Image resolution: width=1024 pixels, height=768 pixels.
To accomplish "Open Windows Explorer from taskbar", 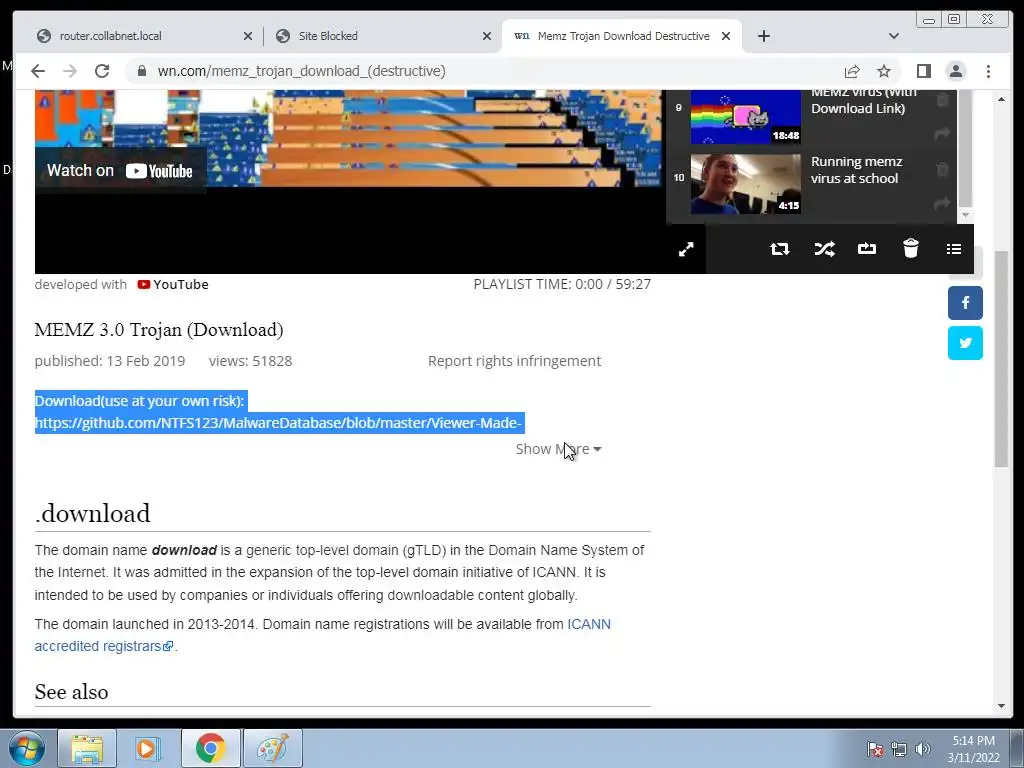I will [87, 748].
